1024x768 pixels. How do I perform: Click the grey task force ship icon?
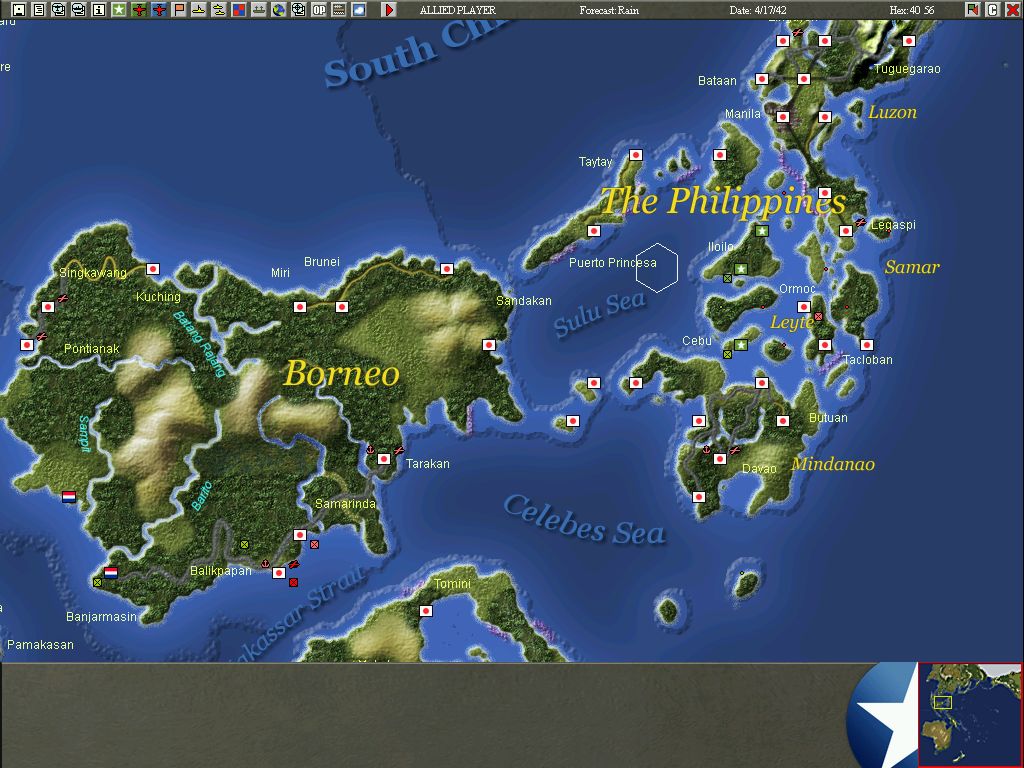click(x=259, y=9)
